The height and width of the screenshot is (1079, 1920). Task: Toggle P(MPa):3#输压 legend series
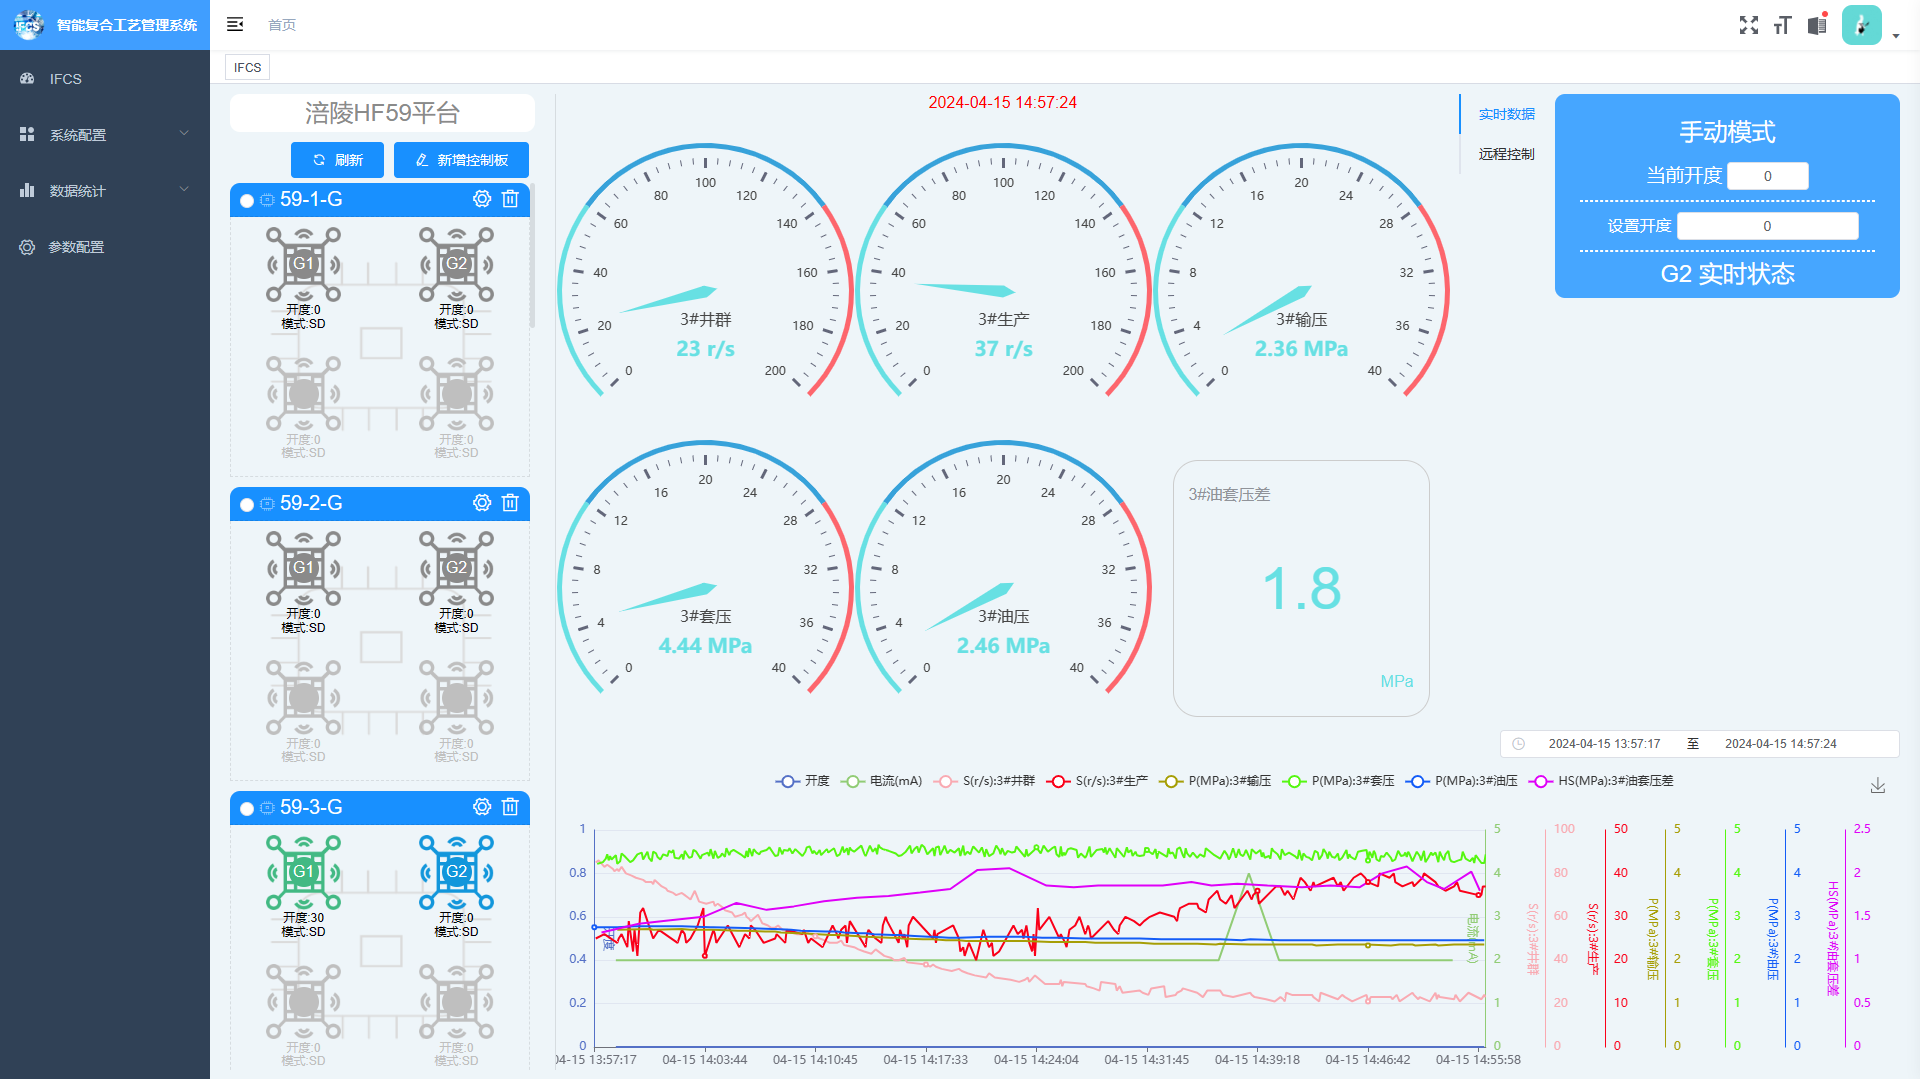pos(1215,781)
